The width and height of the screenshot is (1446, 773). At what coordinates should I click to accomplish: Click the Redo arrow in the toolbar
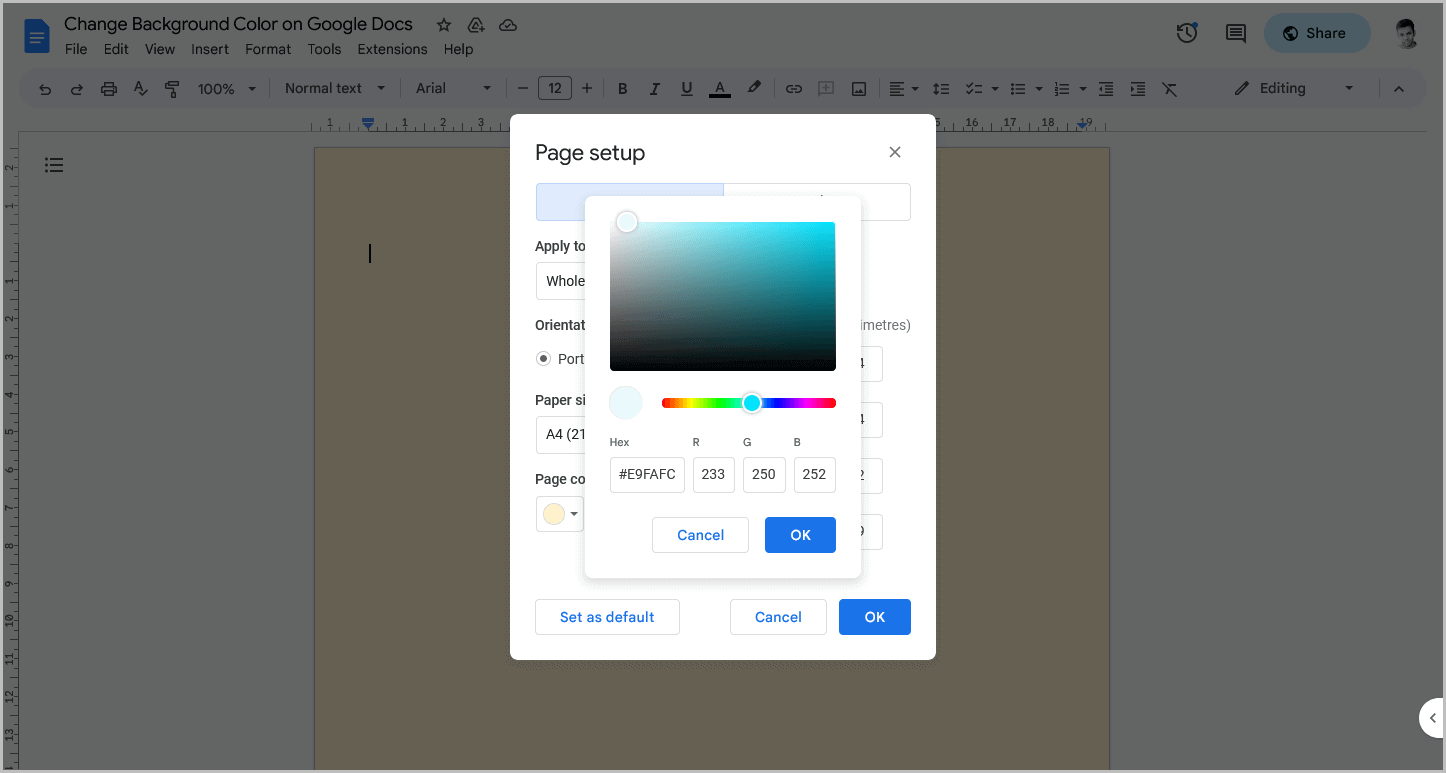[77, 89]
